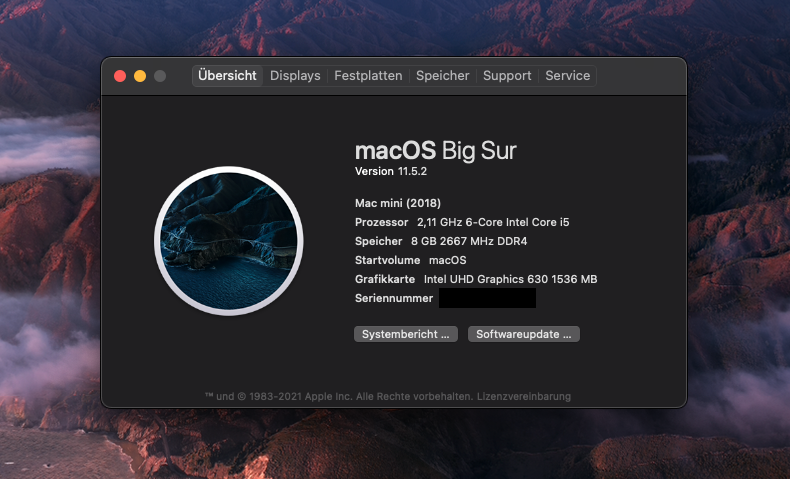Open the Lizenzvereinbarung link
Viewport: 790px width, 479px height.
[x=523, y=396]
